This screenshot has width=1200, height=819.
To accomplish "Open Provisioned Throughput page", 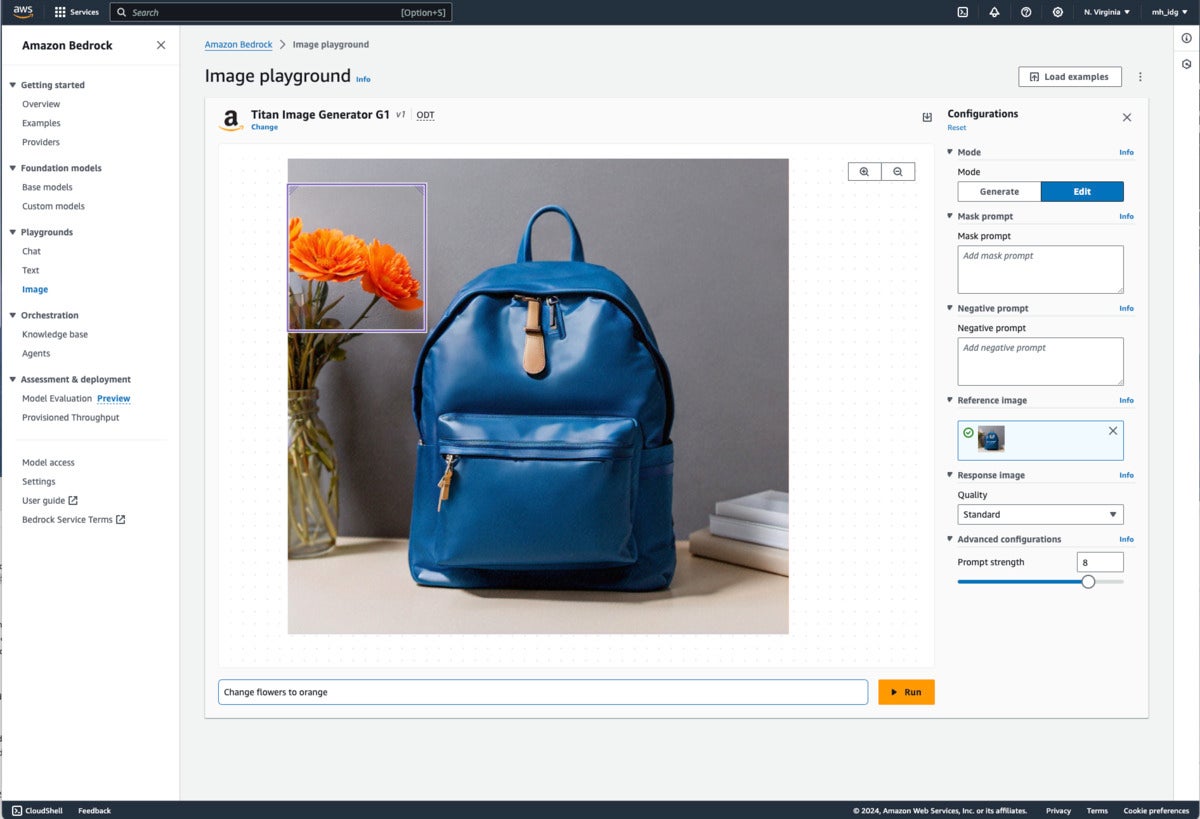I will (x=70, y=417).
